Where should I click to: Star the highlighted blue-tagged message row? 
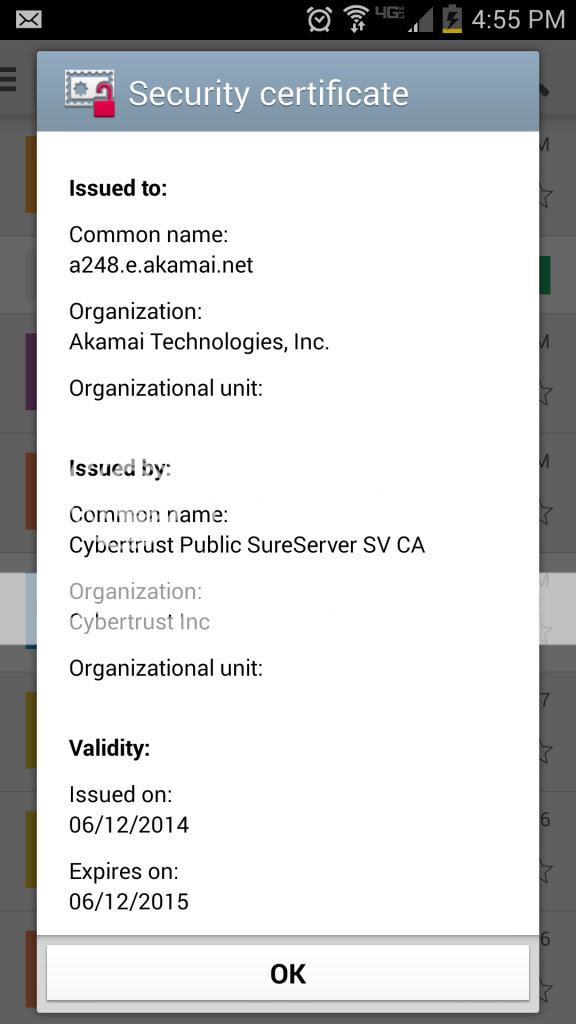click(545, 631)
